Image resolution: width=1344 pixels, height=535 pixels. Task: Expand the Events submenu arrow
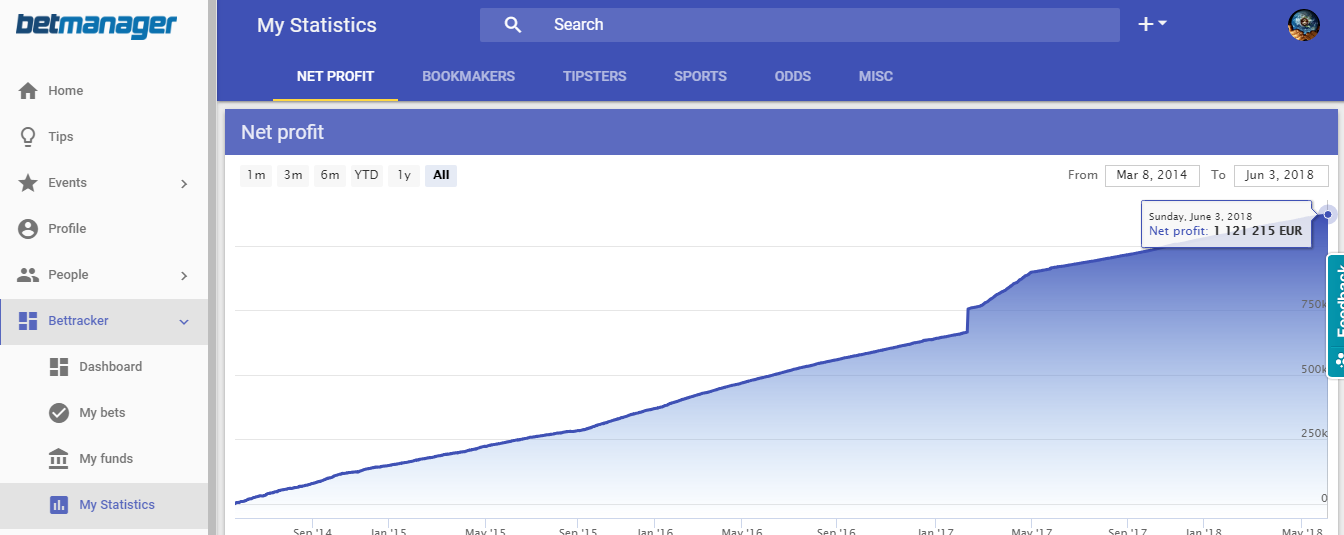[184, 183]
